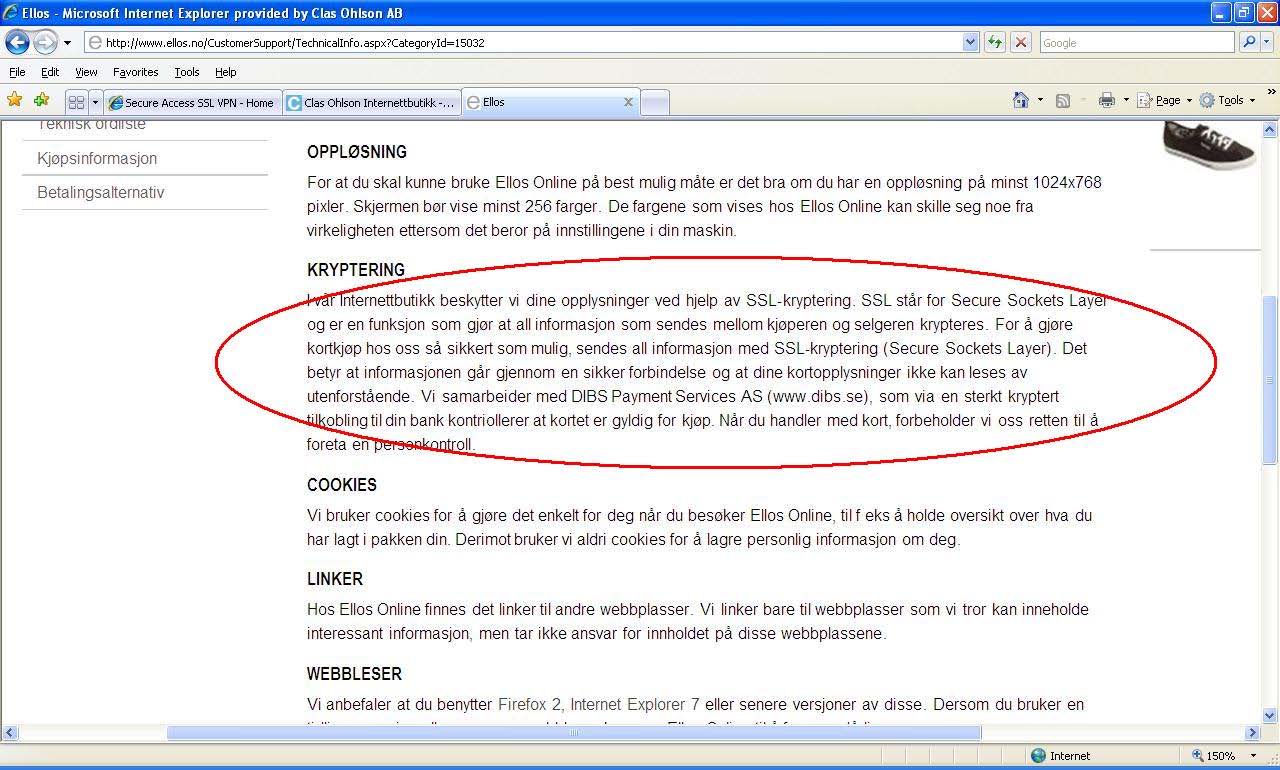Open the tab list dropdown arrow
Viewport: 1280px width, 770px height.
pos(96,102)
